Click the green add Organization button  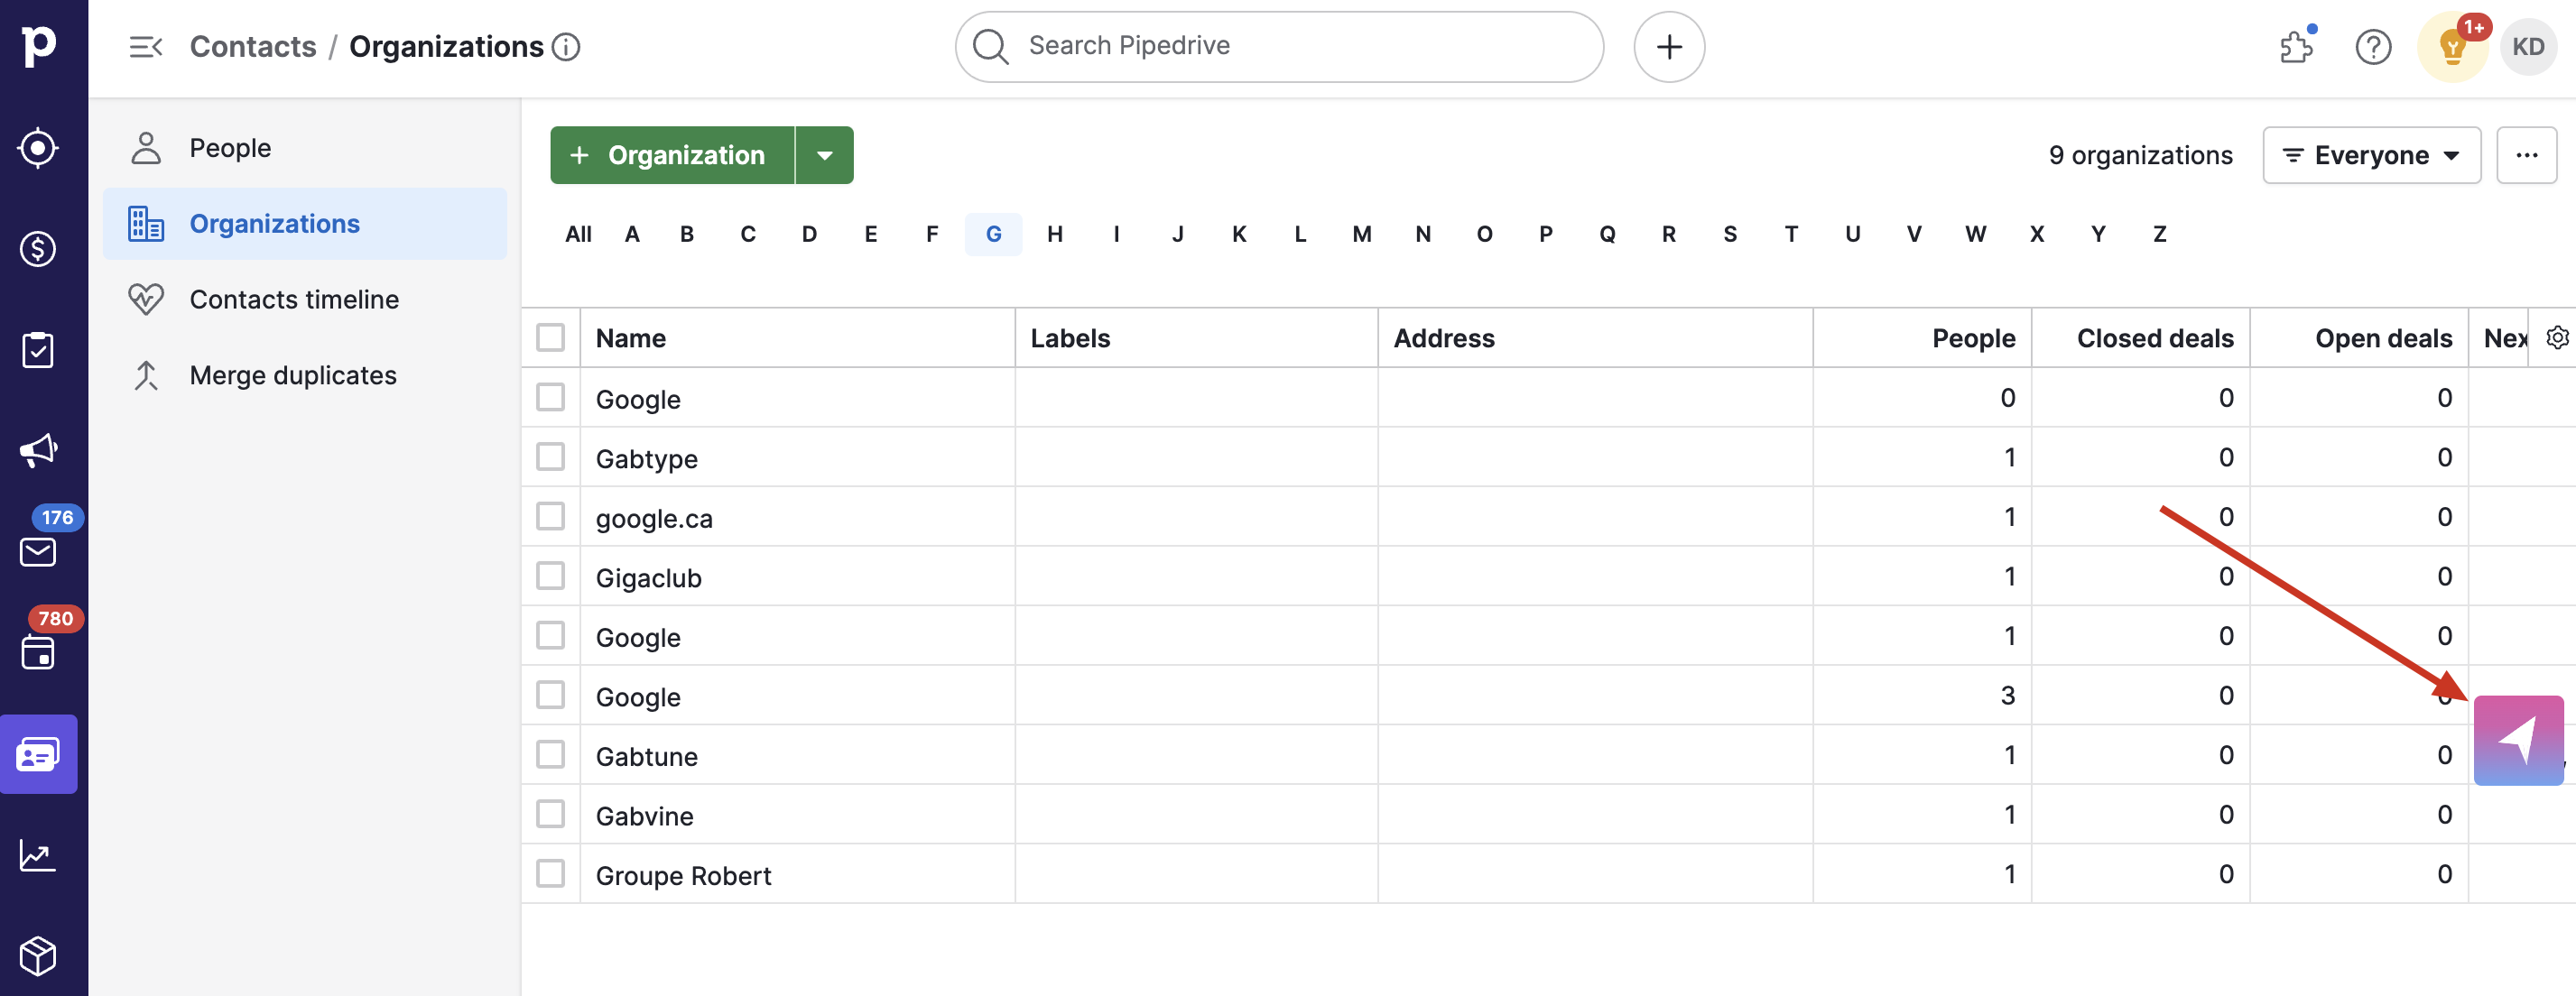[672, 155]
